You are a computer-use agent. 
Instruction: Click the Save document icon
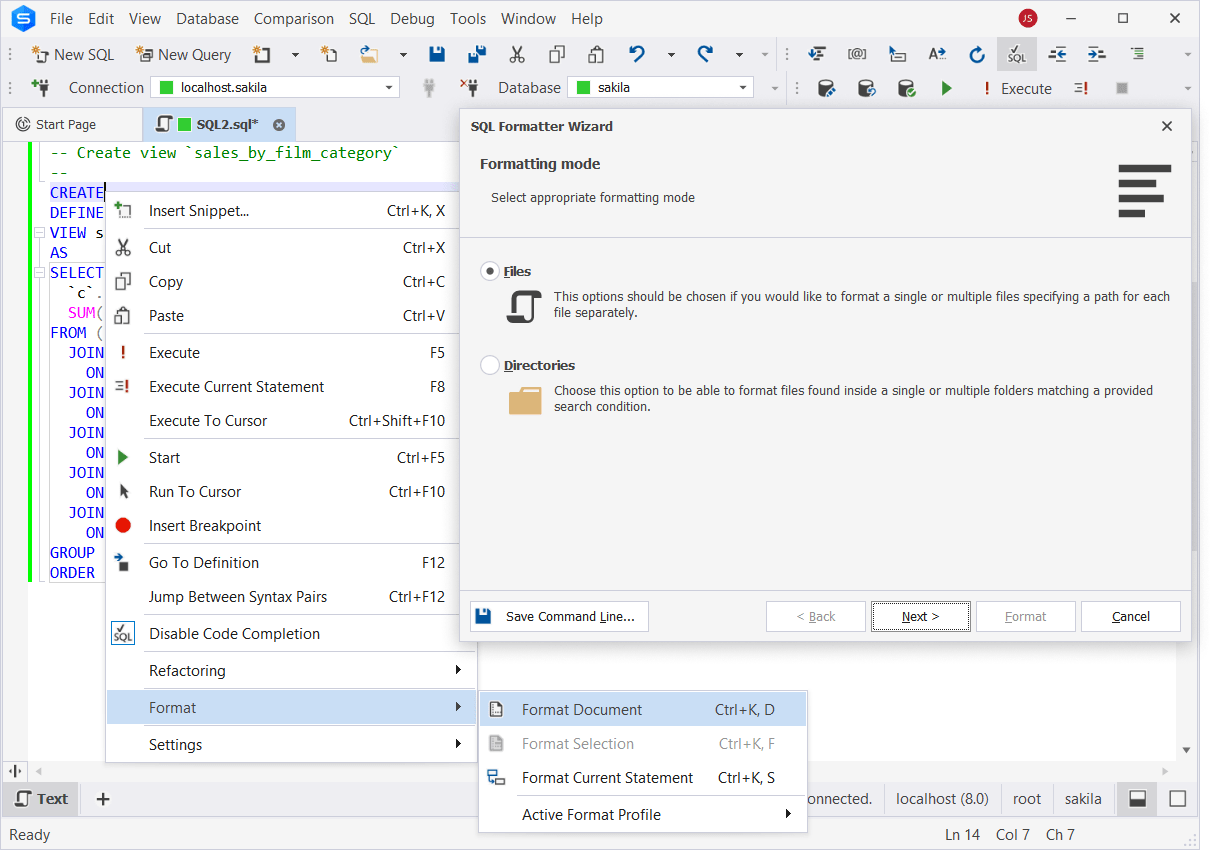click(437, 54)
